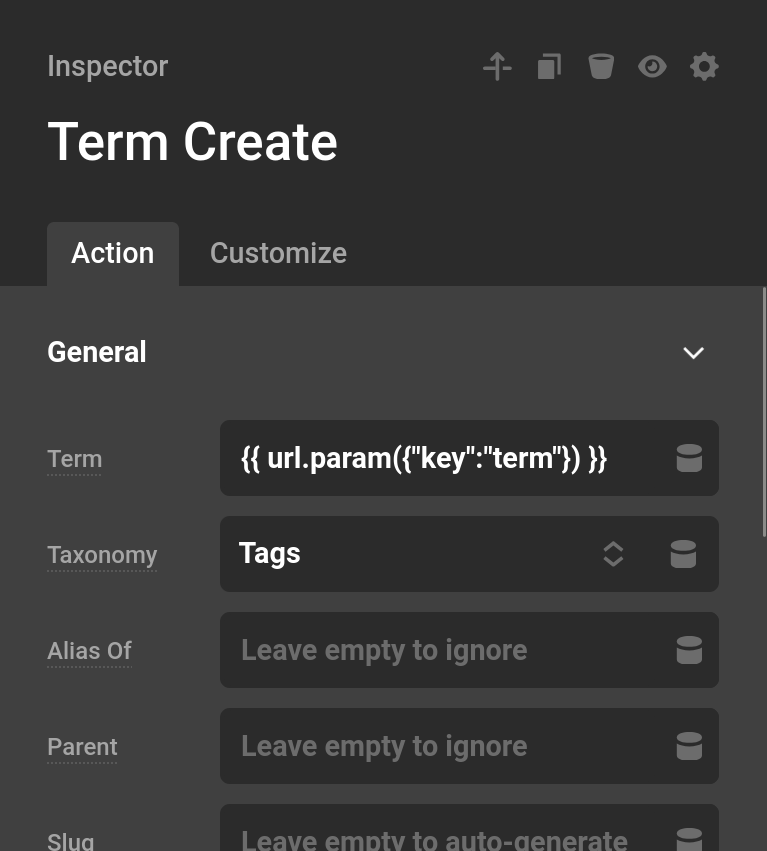Click the Slug input at the bottom
767x851 pixels.
(x=430, y=839)
